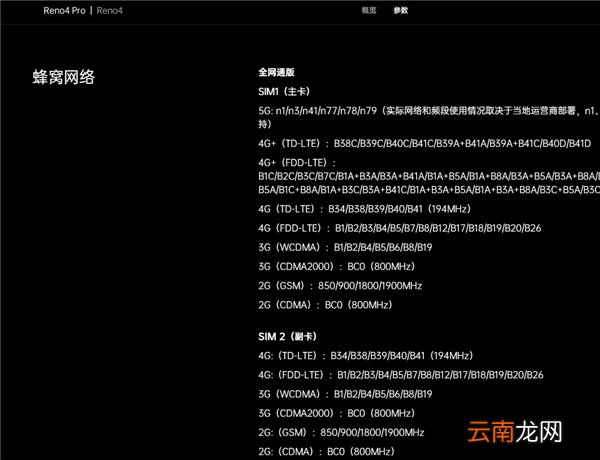This screenshot has width=600, height=460.
Task: Click SIM1 2G (CDMA) BC0 line
Action: pyautogui.click(x=326, y=305)
